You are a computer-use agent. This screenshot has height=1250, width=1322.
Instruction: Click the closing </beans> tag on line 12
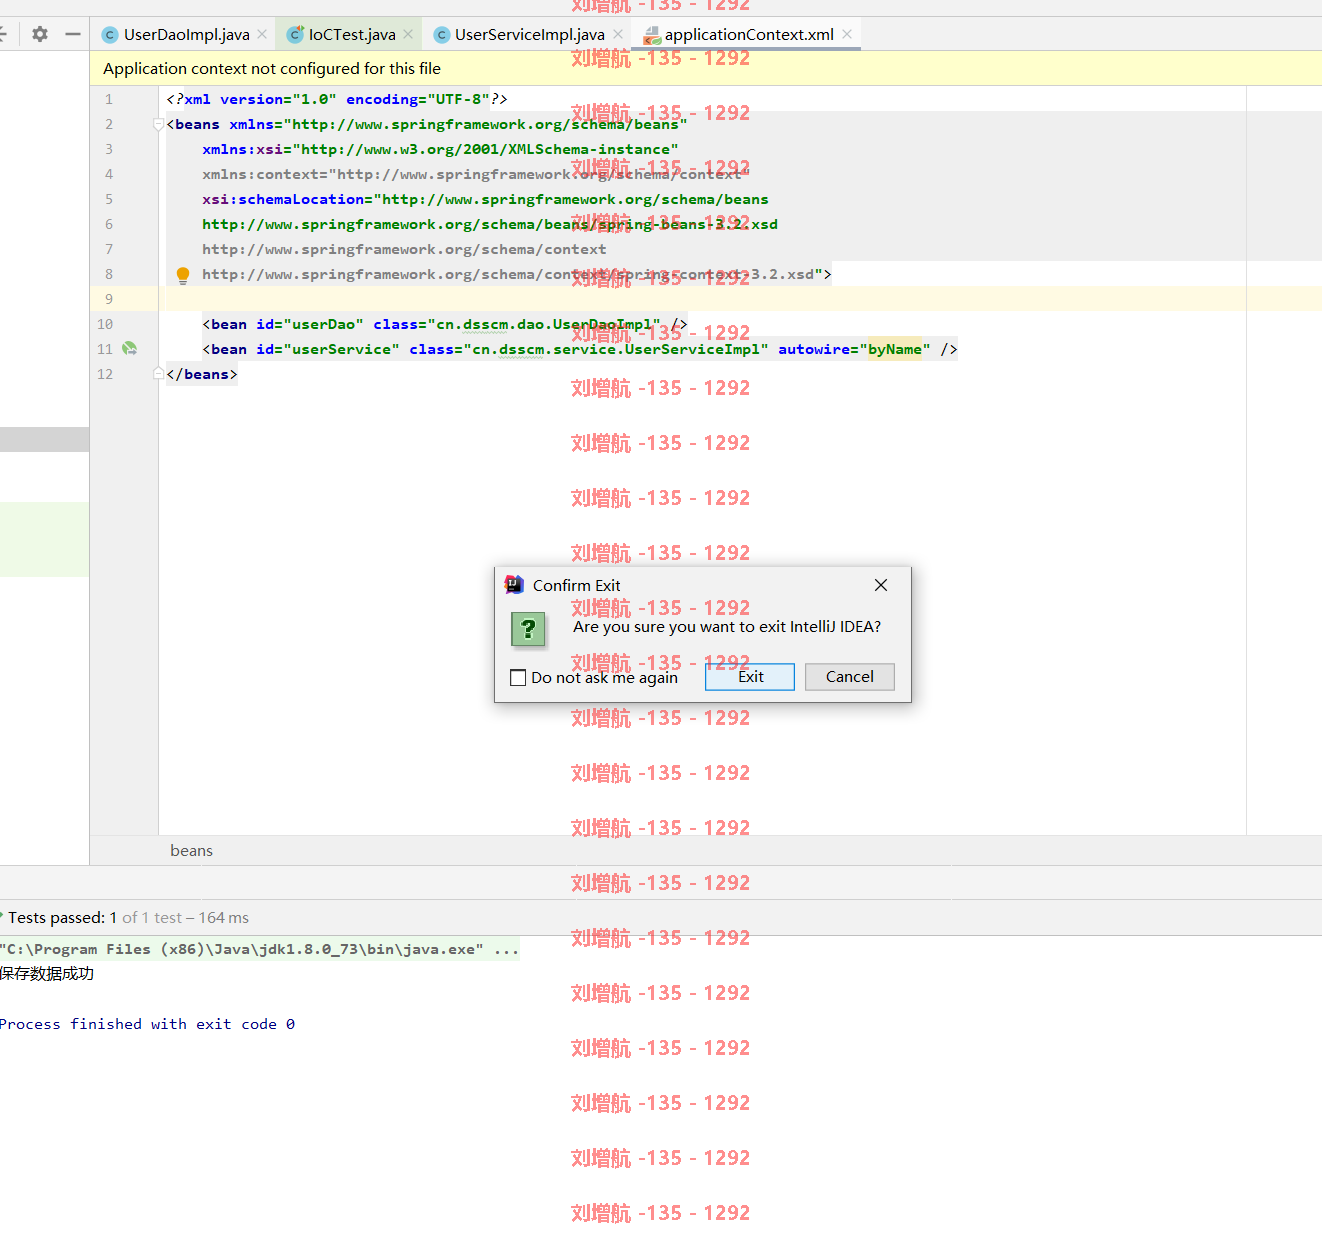(x=202, y=374)
